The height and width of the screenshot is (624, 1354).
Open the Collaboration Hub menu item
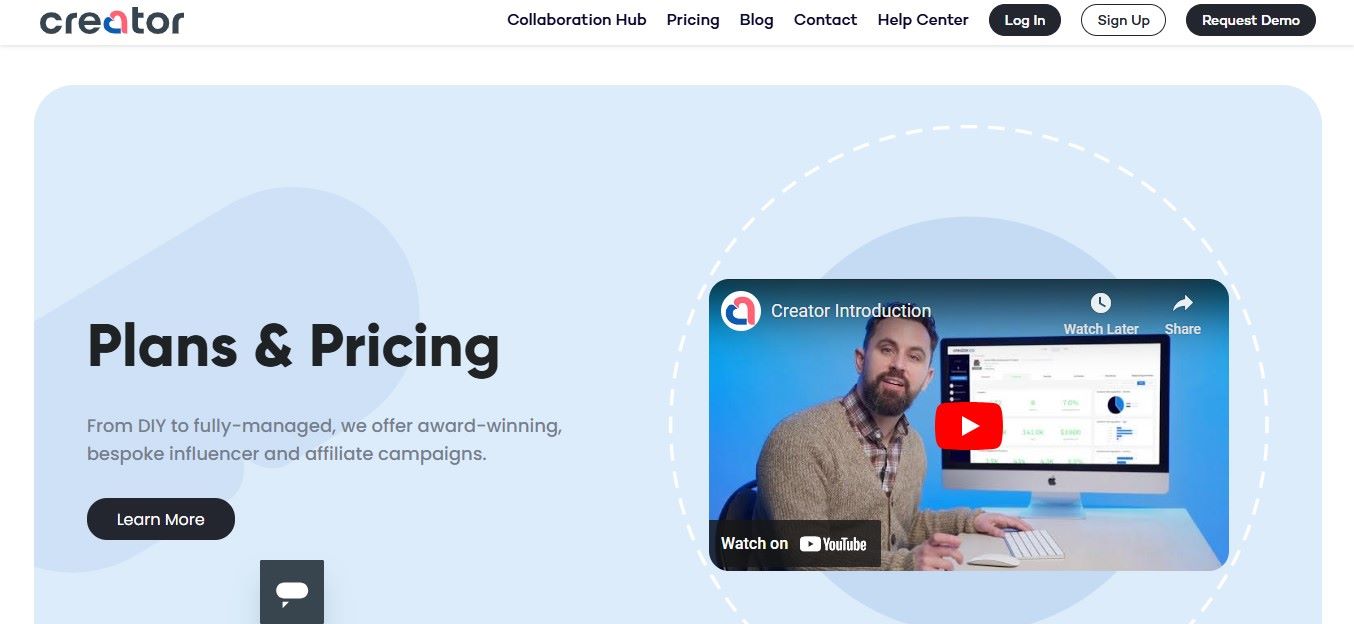coord(577,20)
